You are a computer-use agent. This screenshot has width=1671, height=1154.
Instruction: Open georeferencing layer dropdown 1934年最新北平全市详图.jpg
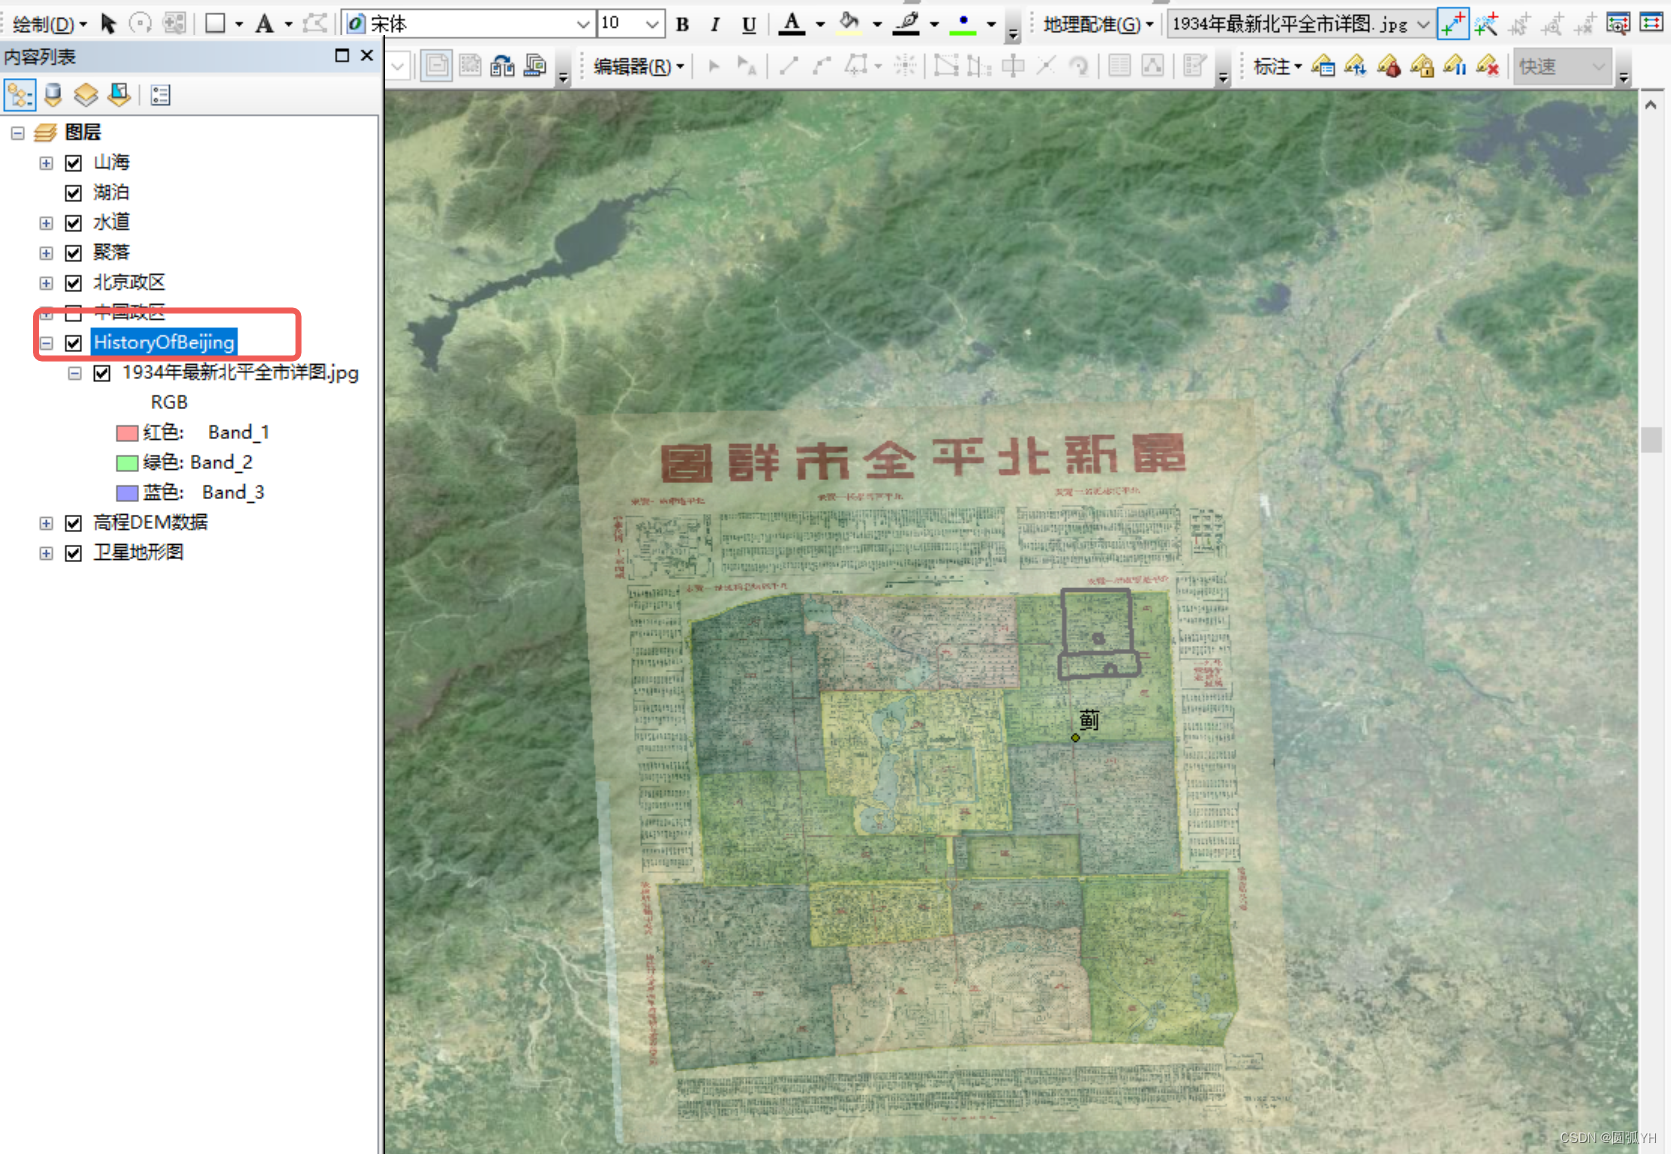pos(1423,23)
